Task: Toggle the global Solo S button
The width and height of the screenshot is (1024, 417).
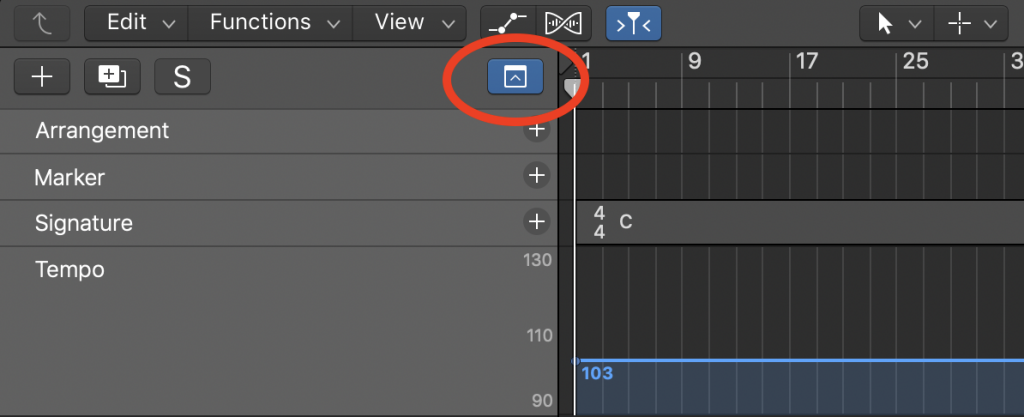Action: [182, 77]
